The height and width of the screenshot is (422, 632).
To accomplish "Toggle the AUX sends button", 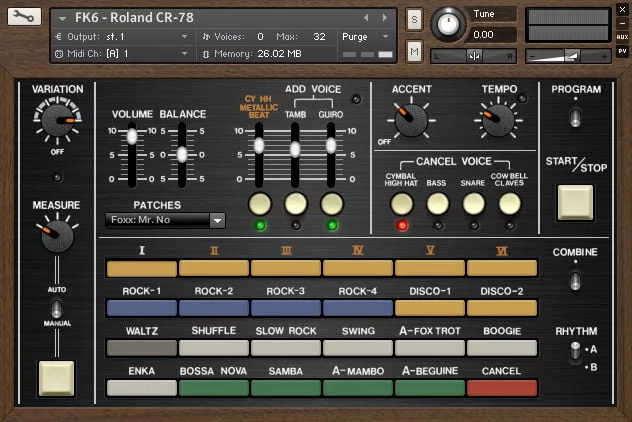I will click(622, 37).
